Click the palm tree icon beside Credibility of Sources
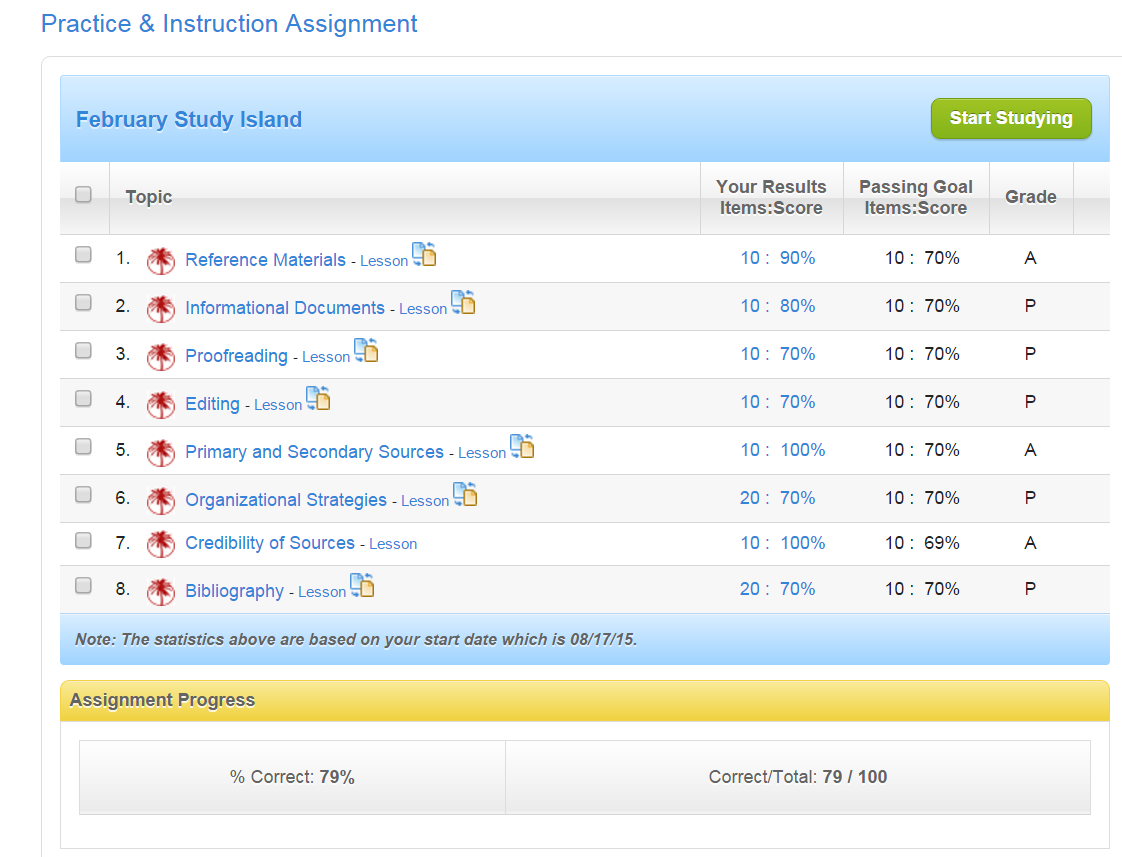Screen dimensions: 1122x857 (x=161, y=544)
